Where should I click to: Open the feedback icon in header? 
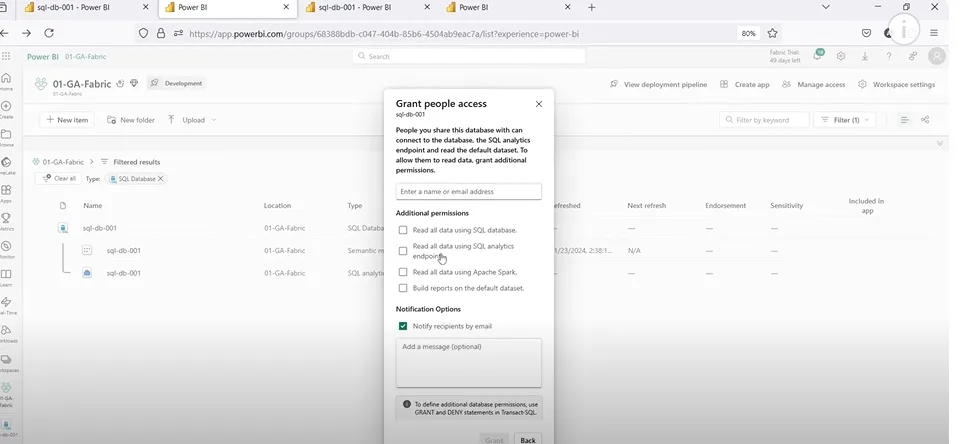pyautogui.click(x=912, y=56)
